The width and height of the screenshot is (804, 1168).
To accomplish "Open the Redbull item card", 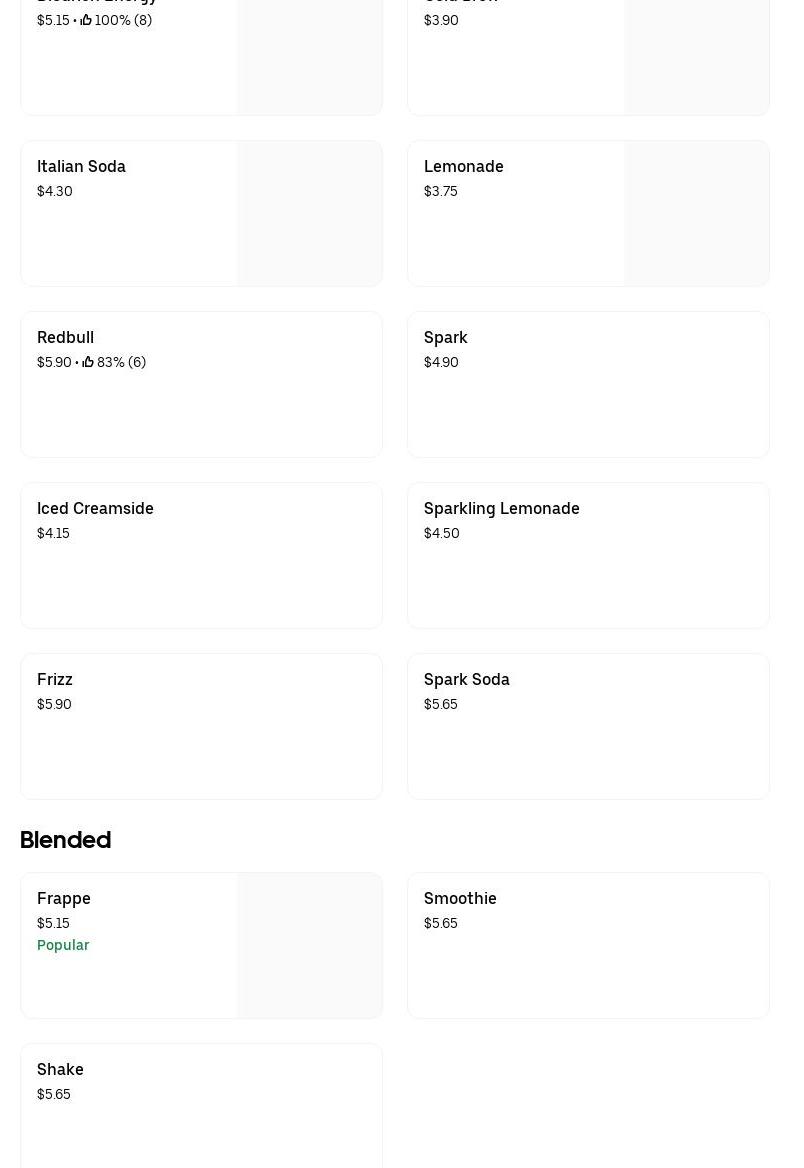I will coord(201,385).
